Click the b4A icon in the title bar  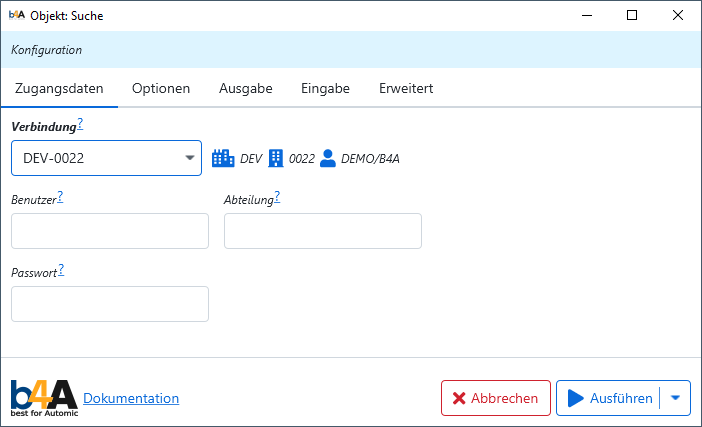[17, 16]
